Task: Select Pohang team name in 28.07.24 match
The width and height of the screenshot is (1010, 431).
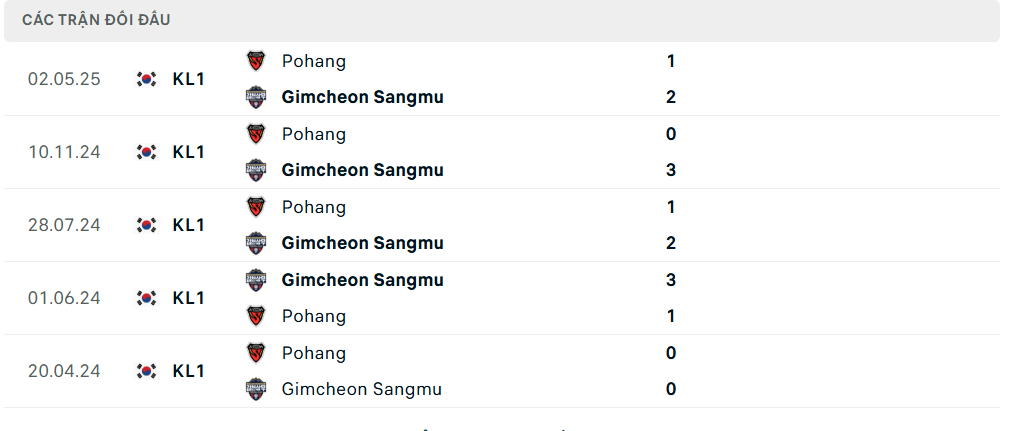Action: pos(314,207)
